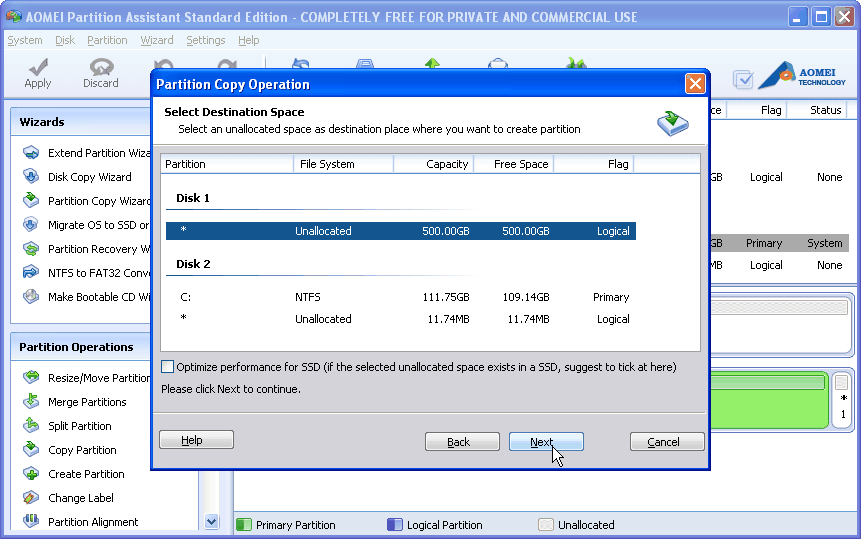This screenshot has height=539, width=861.
Task: Enable Optimize performance for SSD checkbox
Action: (x=167, y=367)
